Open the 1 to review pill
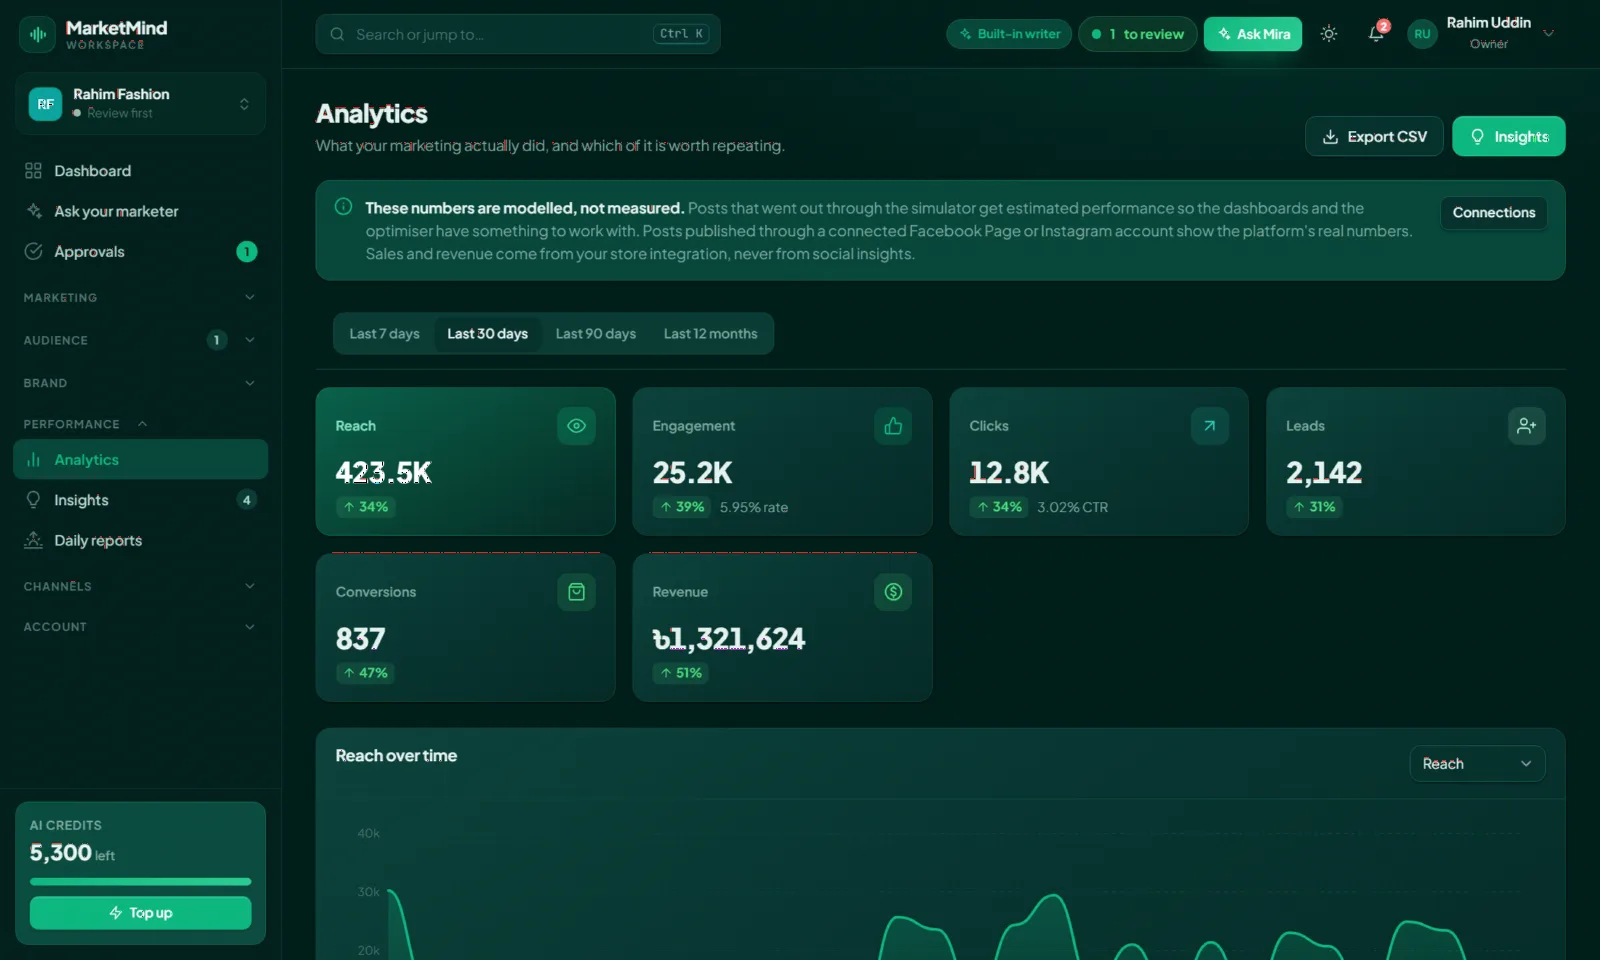This screenshot has height=960, width=1600. click(x=1137, y=34)
